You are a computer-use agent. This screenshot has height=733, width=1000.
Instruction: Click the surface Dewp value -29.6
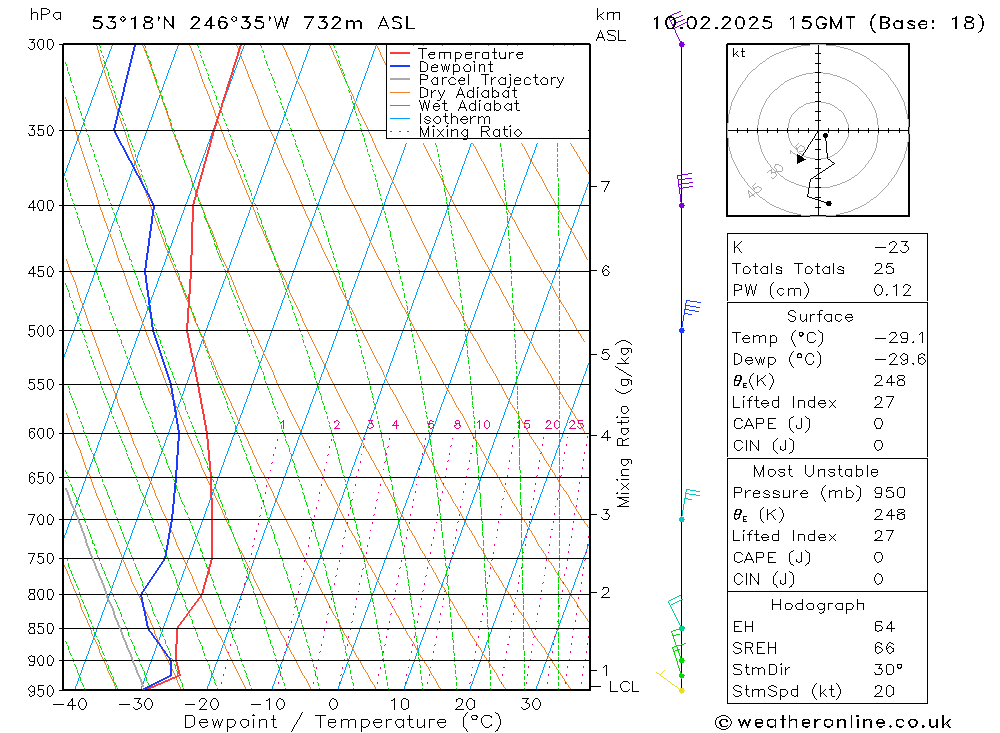click(x=900, y=359)
